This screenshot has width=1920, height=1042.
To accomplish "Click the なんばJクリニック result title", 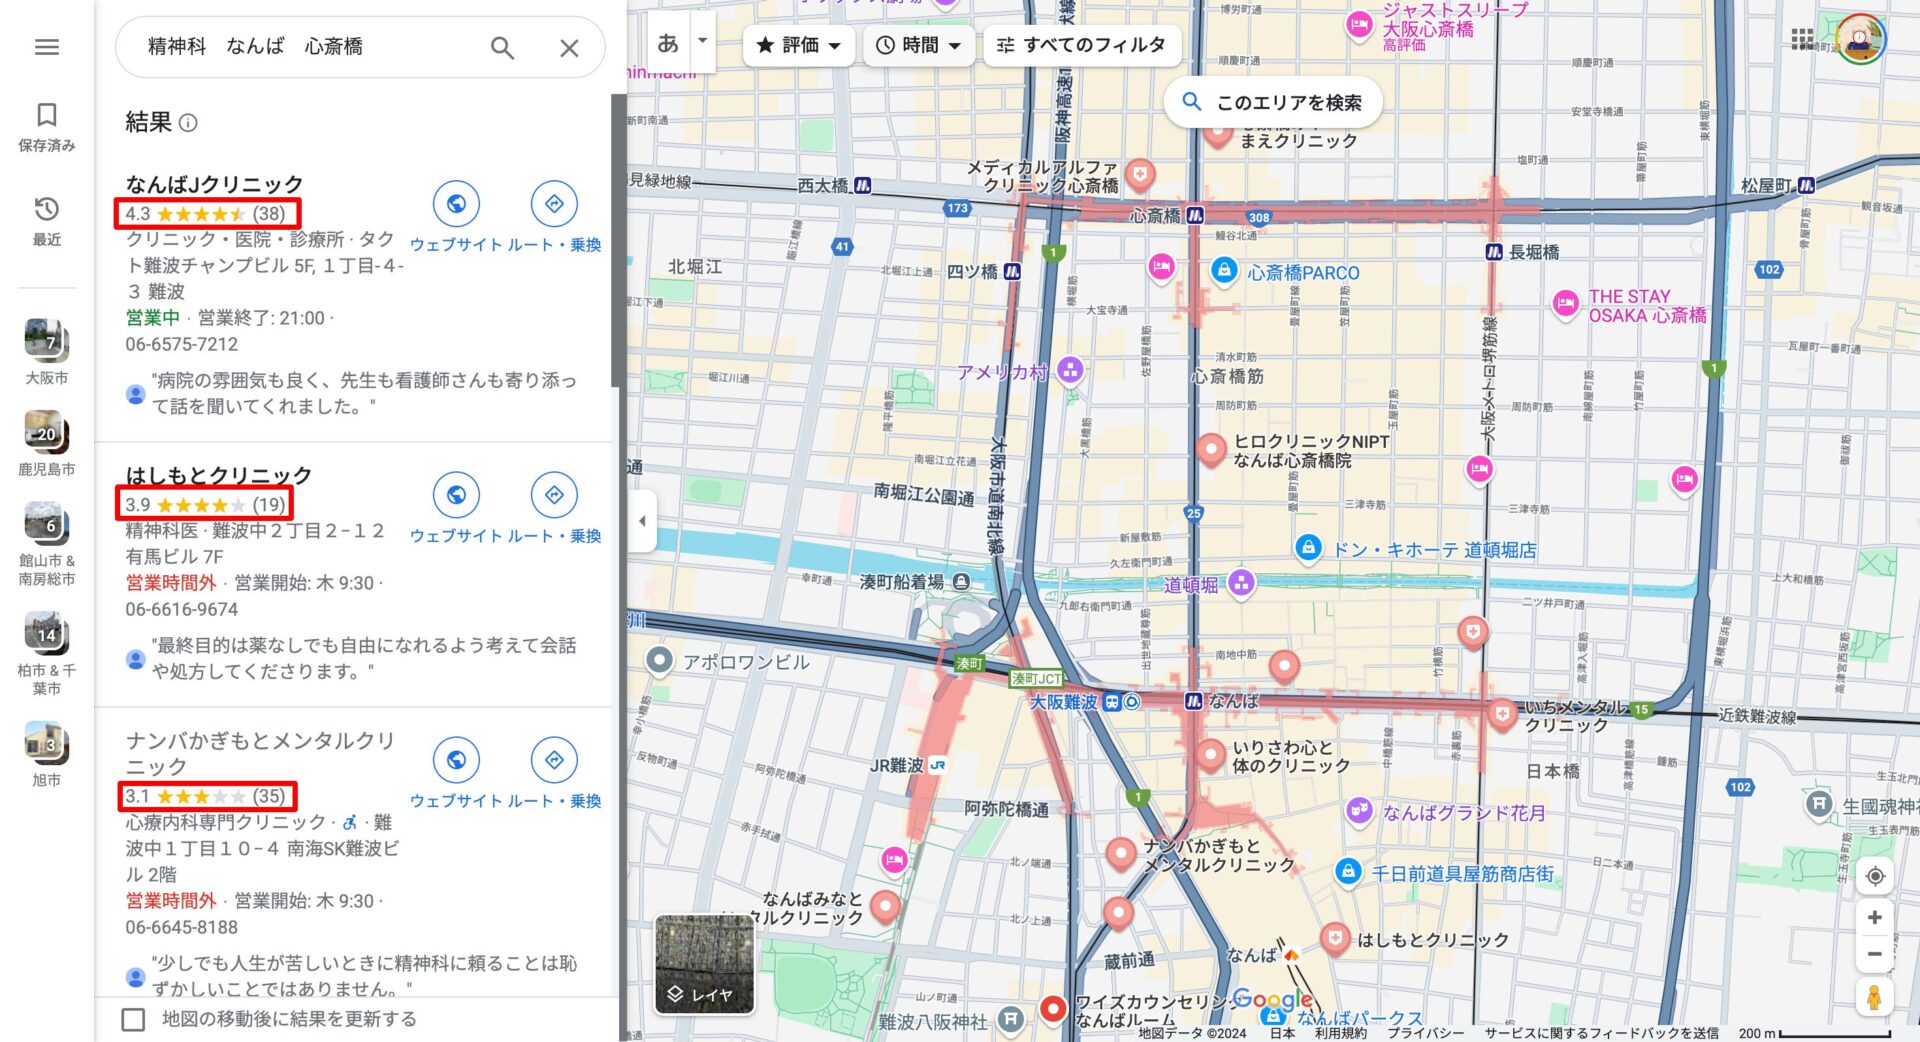I will (x=214, y=184).
